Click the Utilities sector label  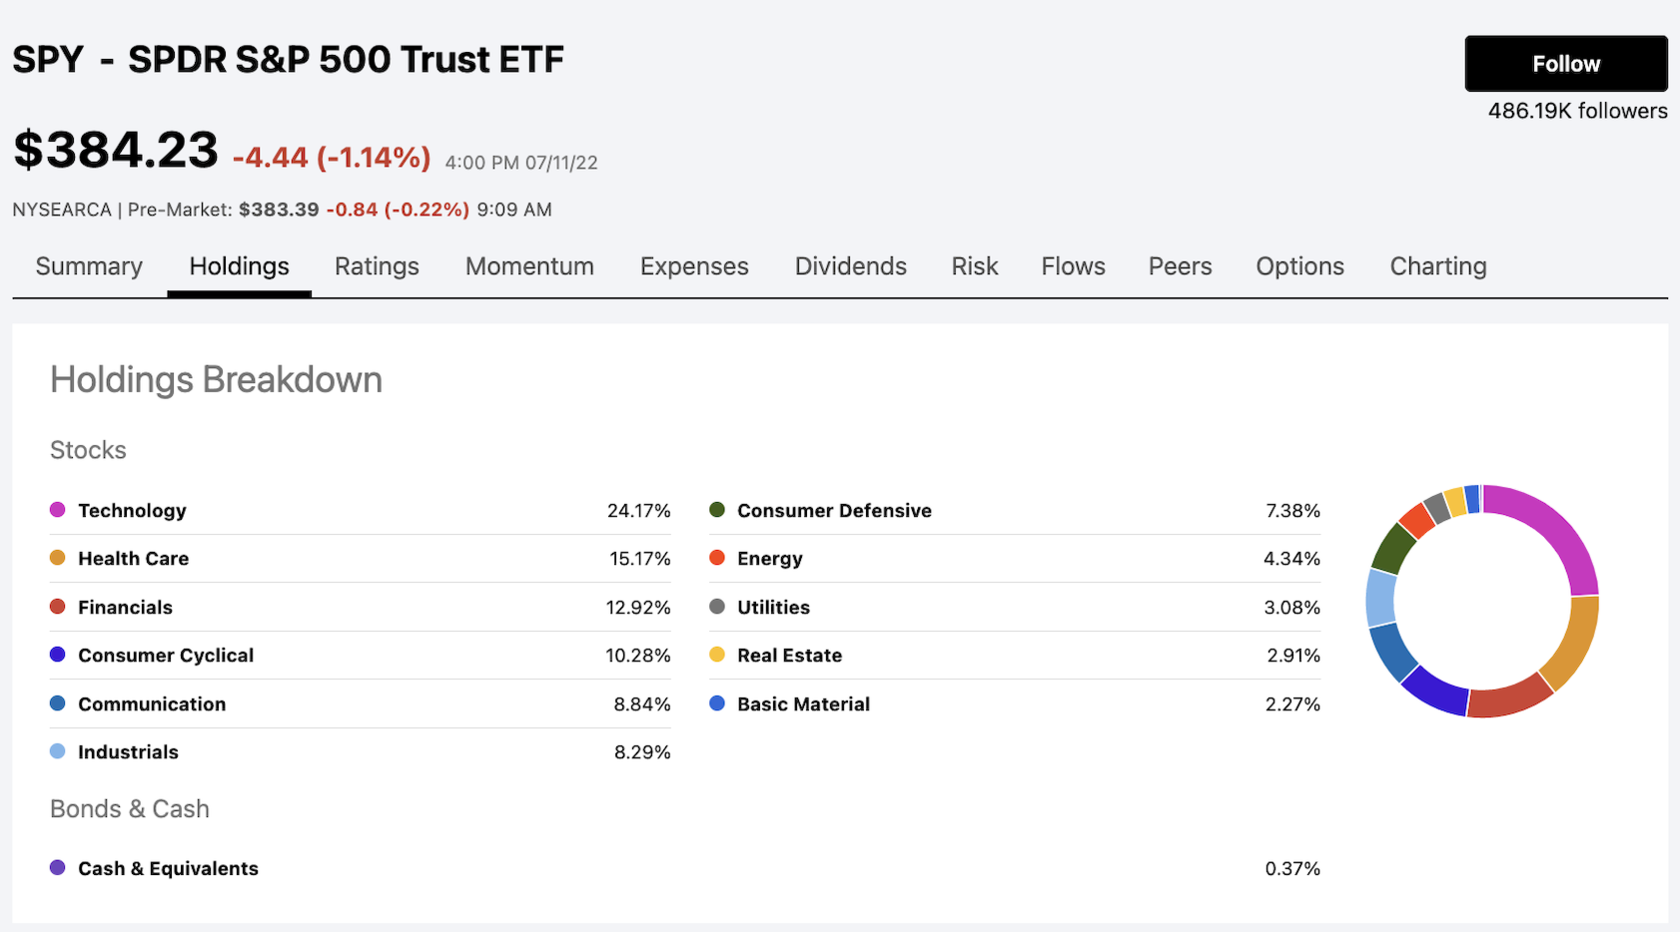(773, 607)
